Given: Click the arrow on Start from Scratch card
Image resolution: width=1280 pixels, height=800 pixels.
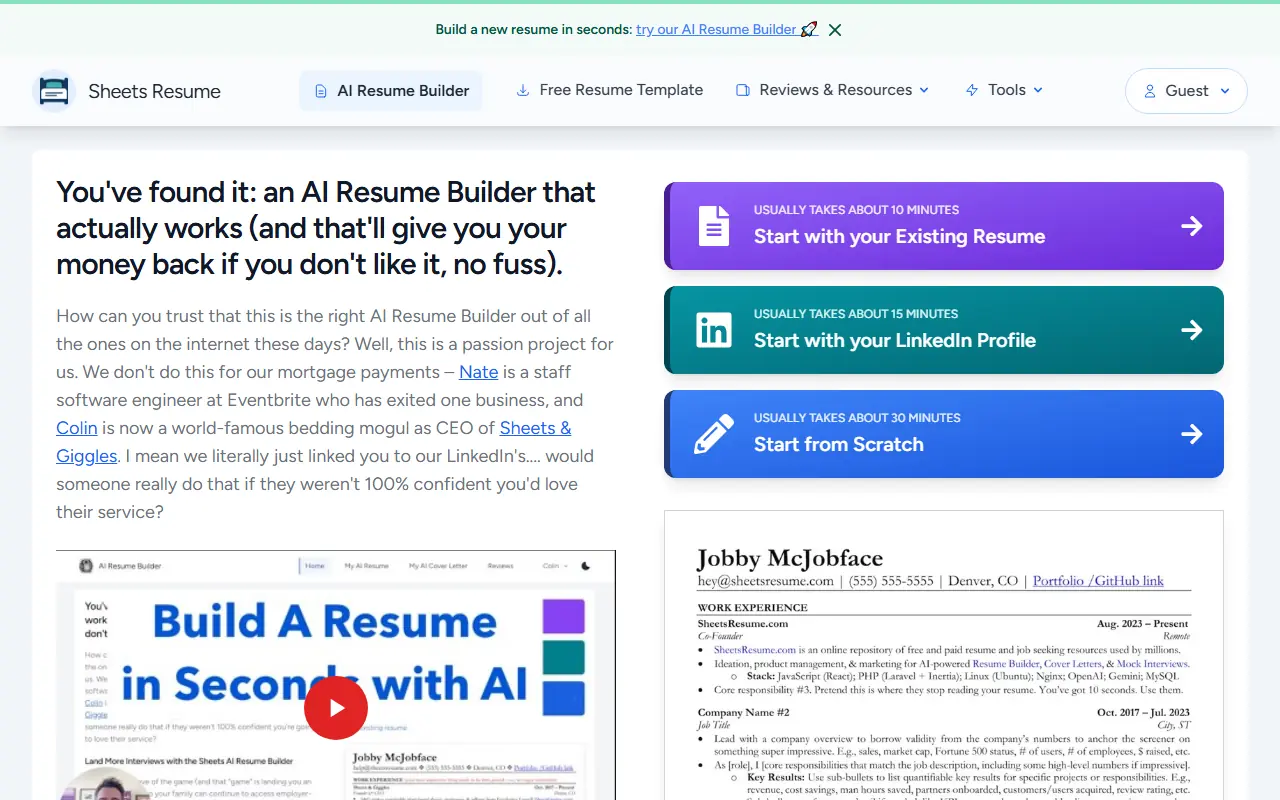Looking at the screenshot, I should (x=1192, y=434).
